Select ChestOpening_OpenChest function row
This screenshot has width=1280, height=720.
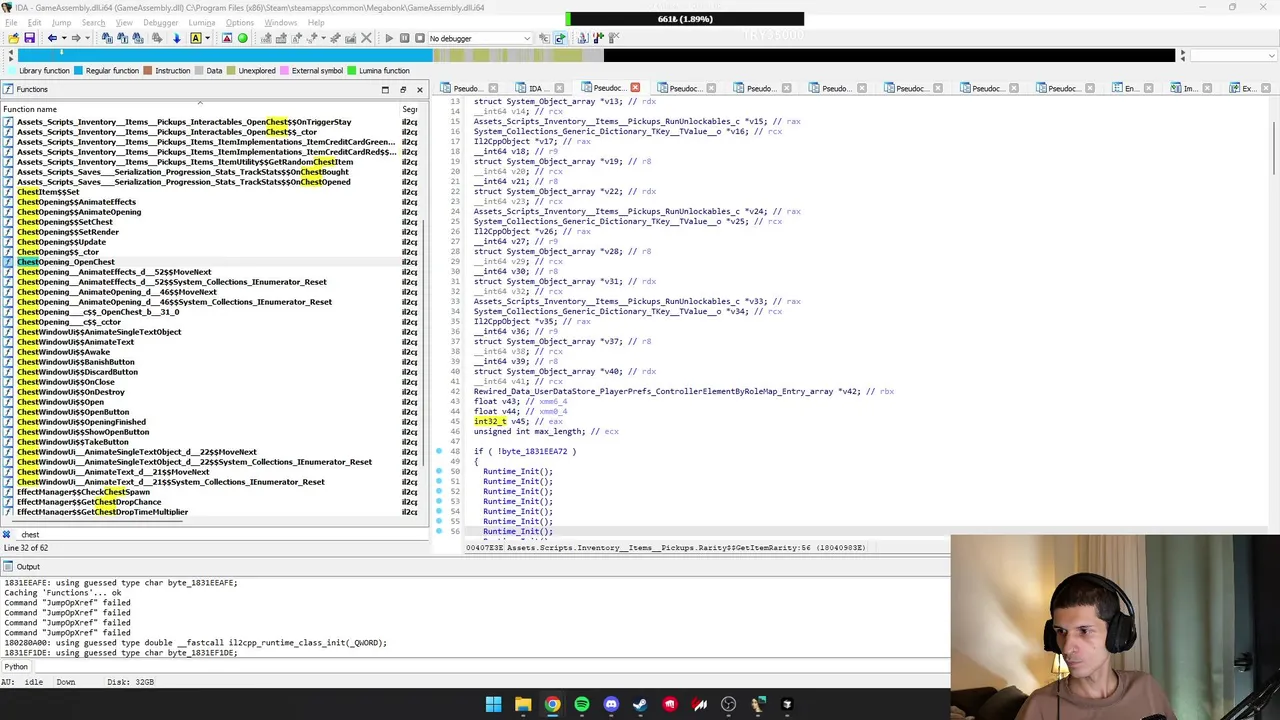210,262
